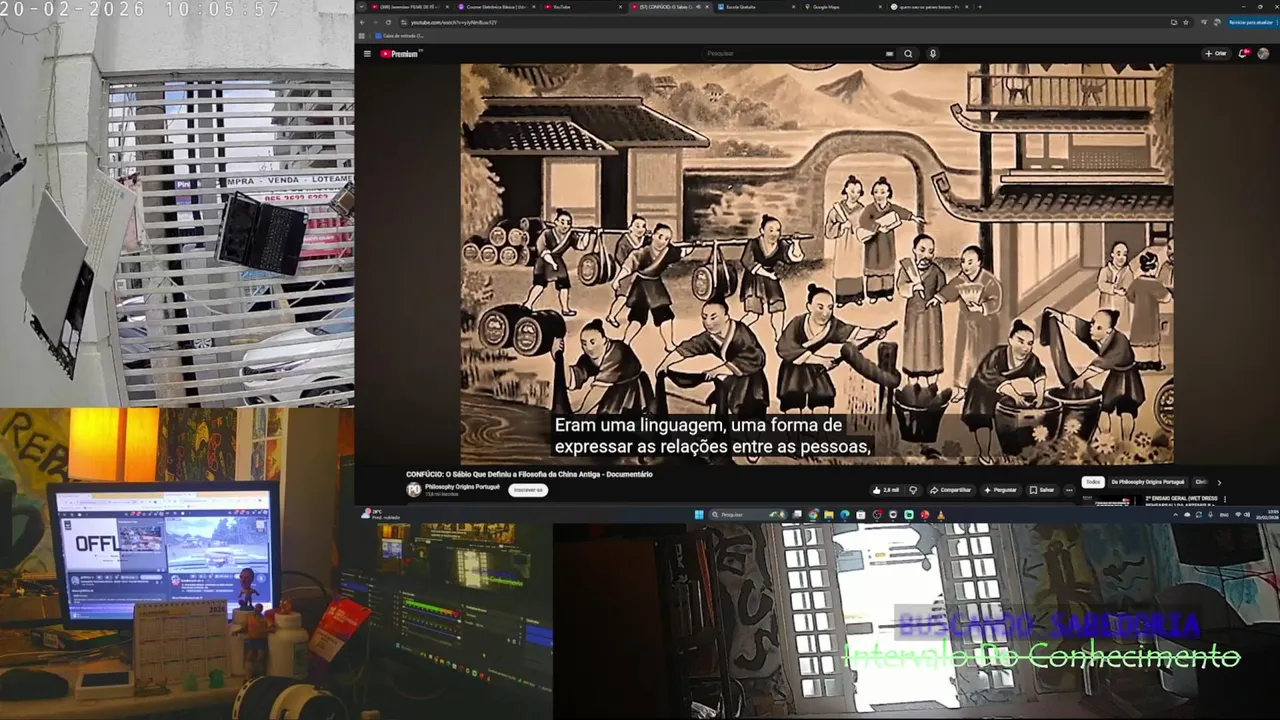Open the on-screen keyboard icon in search box
Screen dimensions: 1280x720
pyautogui.click(x=889, y=54)
